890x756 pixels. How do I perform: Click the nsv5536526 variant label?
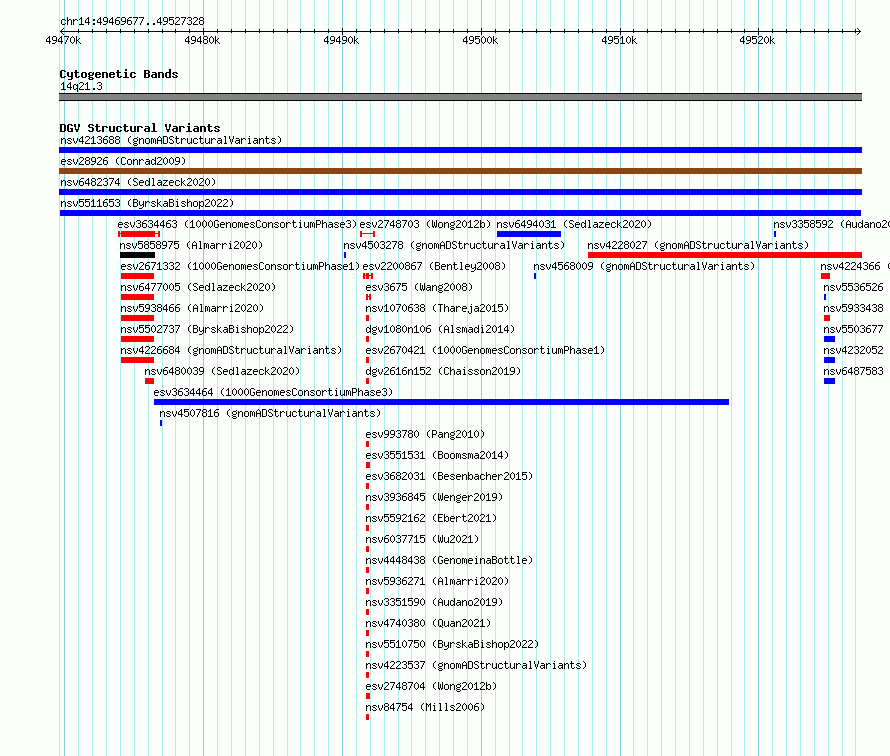tap(853, 287)
